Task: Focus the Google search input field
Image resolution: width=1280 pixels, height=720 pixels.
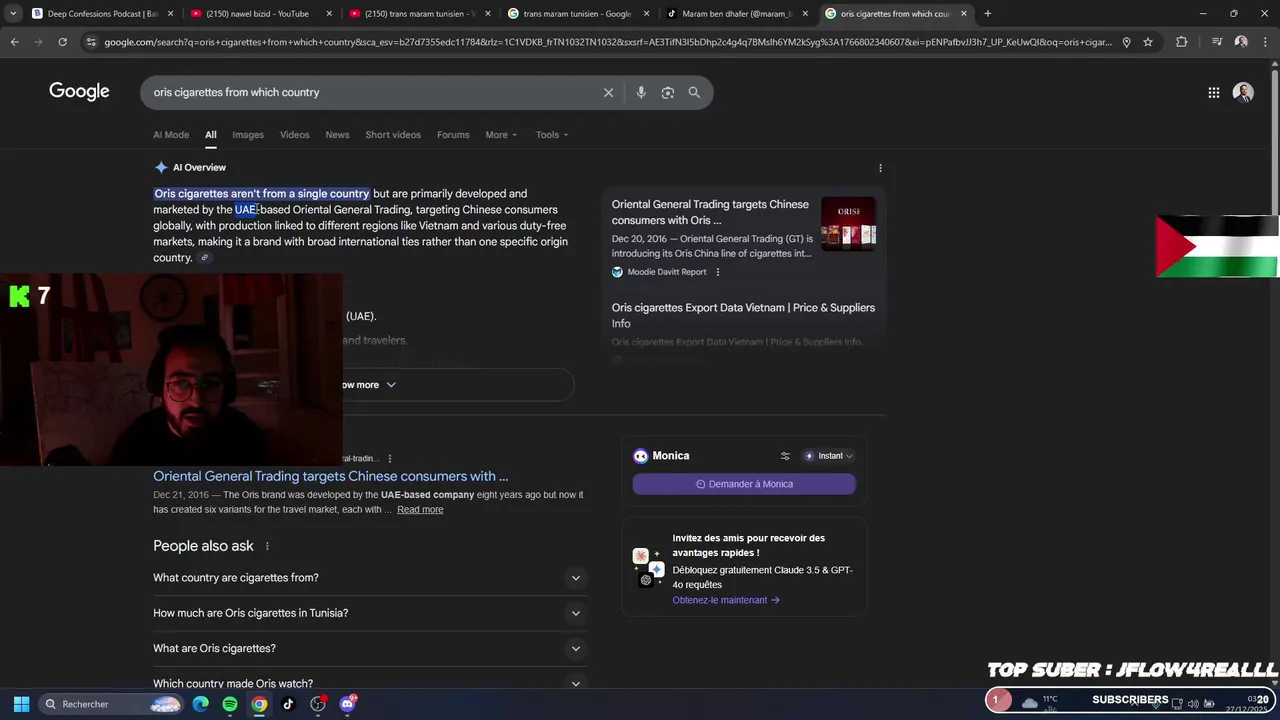Action: click(370, 92)
